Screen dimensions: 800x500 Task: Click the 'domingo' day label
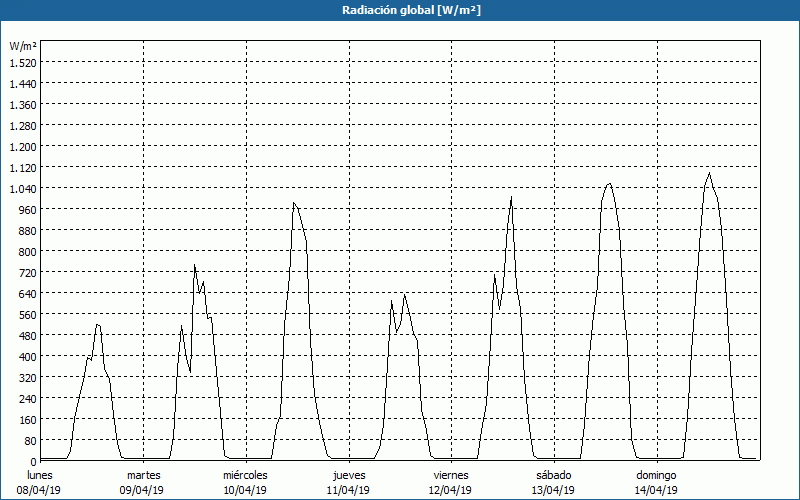tap(656, 475)
